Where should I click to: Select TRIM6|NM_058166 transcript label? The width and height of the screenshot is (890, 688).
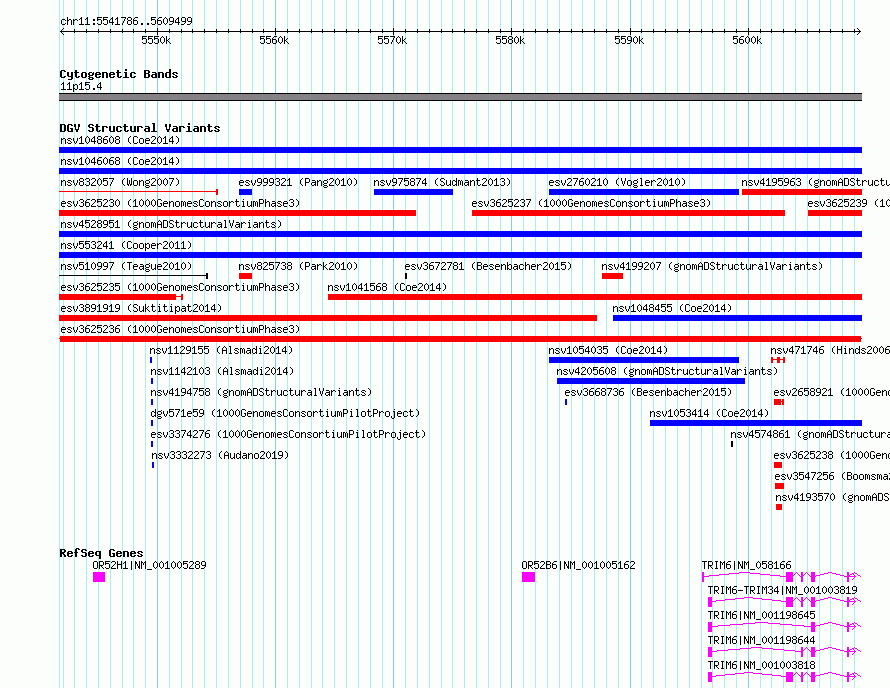(x=746, y=565)
